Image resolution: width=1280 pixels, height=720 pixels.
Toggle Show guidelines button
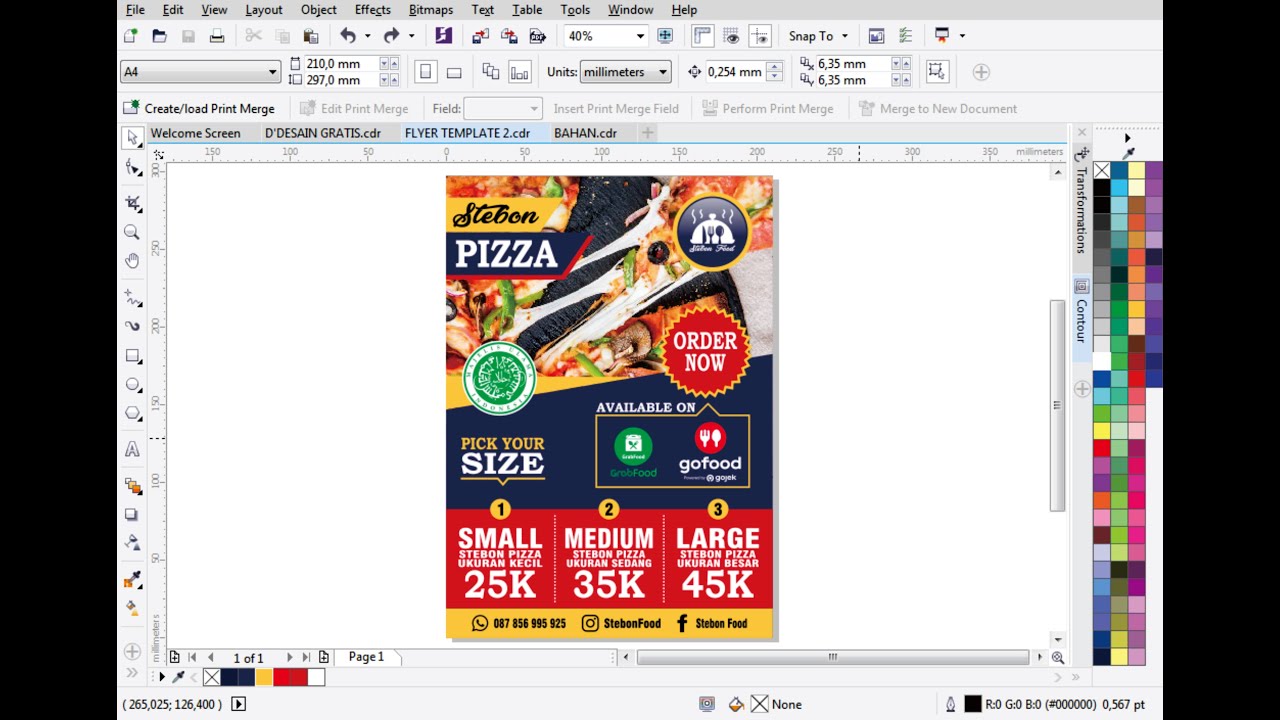[x=760, y=36]
